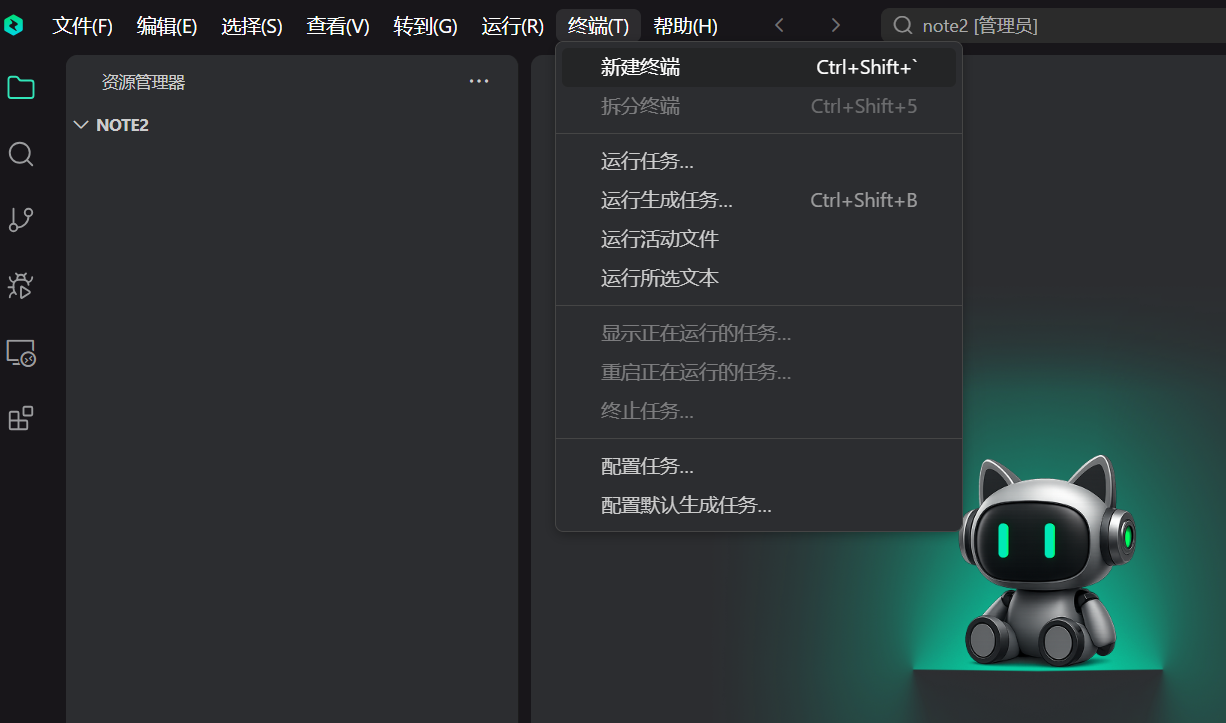Click 显示正在运行的任务... entry

[x=759, y=333]
